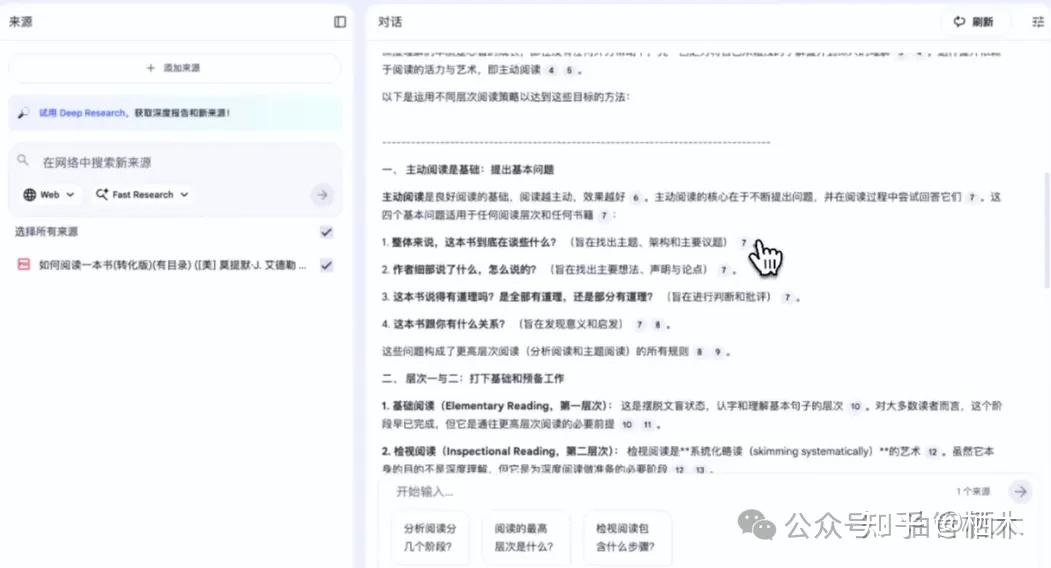The width and height of the screenshot is (1051, 568).
Task: Send message with chat arrow button
Action: pyautogui.click(x=1019, y=491)
